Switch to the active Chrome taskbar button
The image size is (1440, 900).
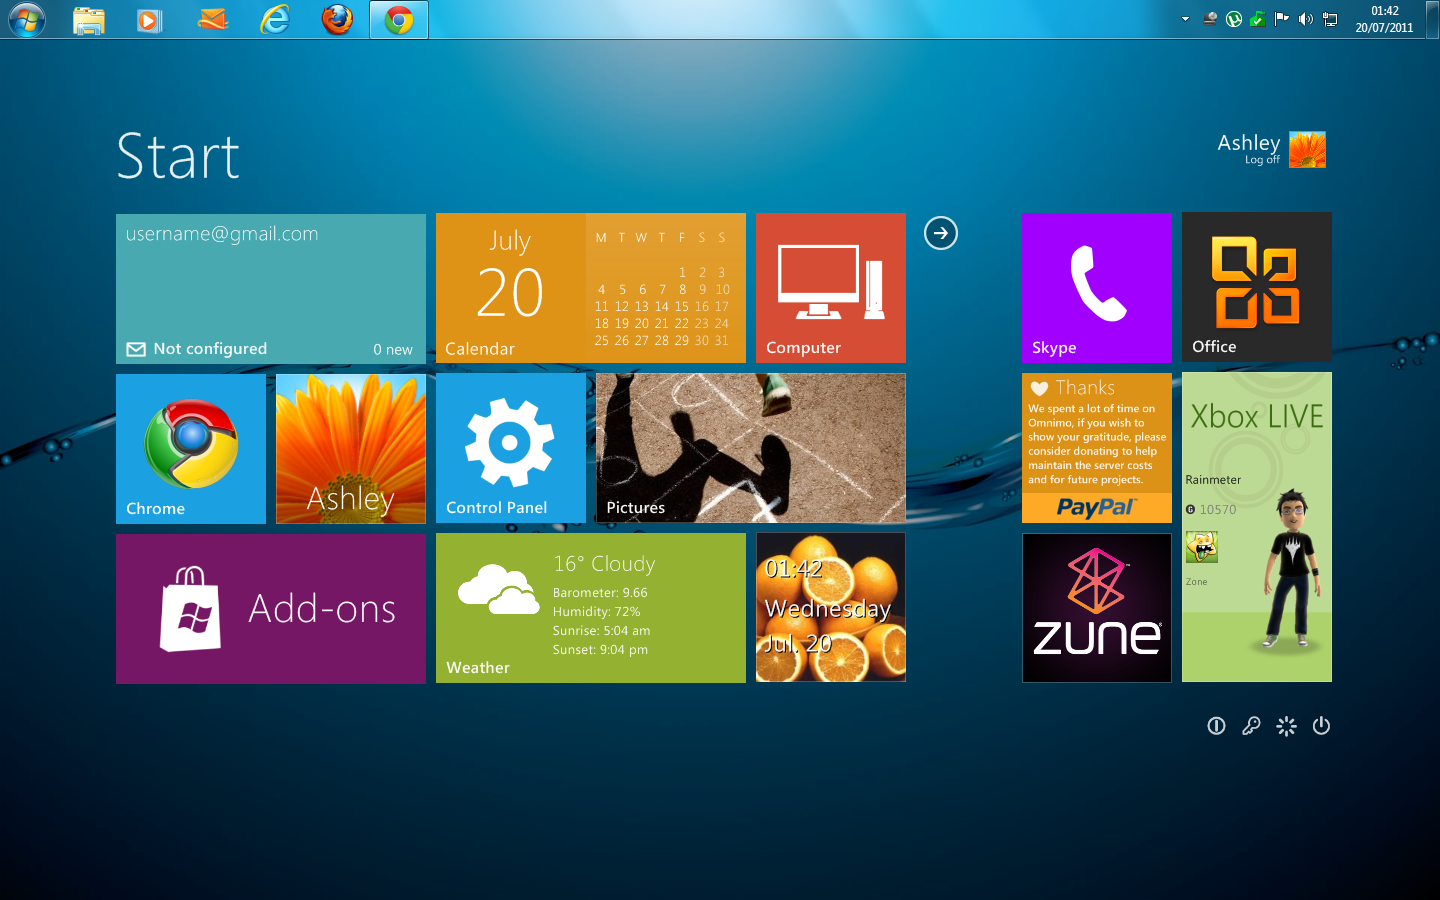tap(399, 20)
